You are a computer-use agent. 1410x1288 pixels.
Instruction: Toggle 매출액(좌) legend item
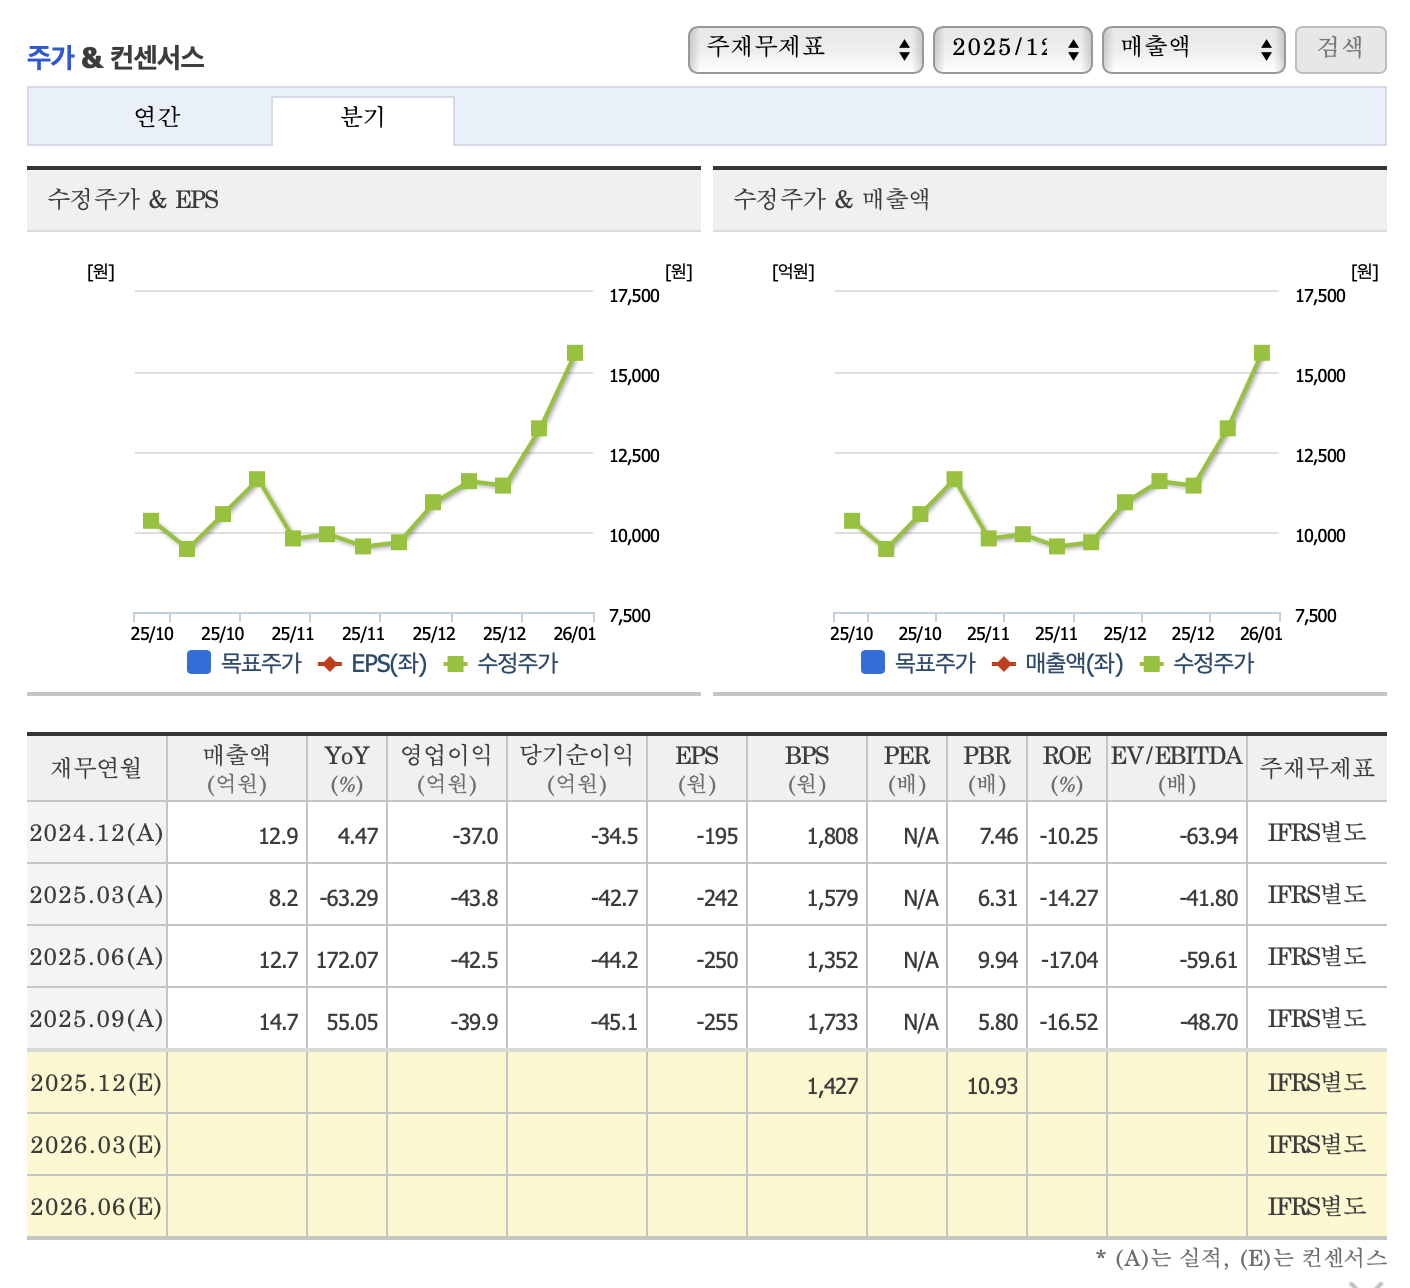[x=1057, y=663]
